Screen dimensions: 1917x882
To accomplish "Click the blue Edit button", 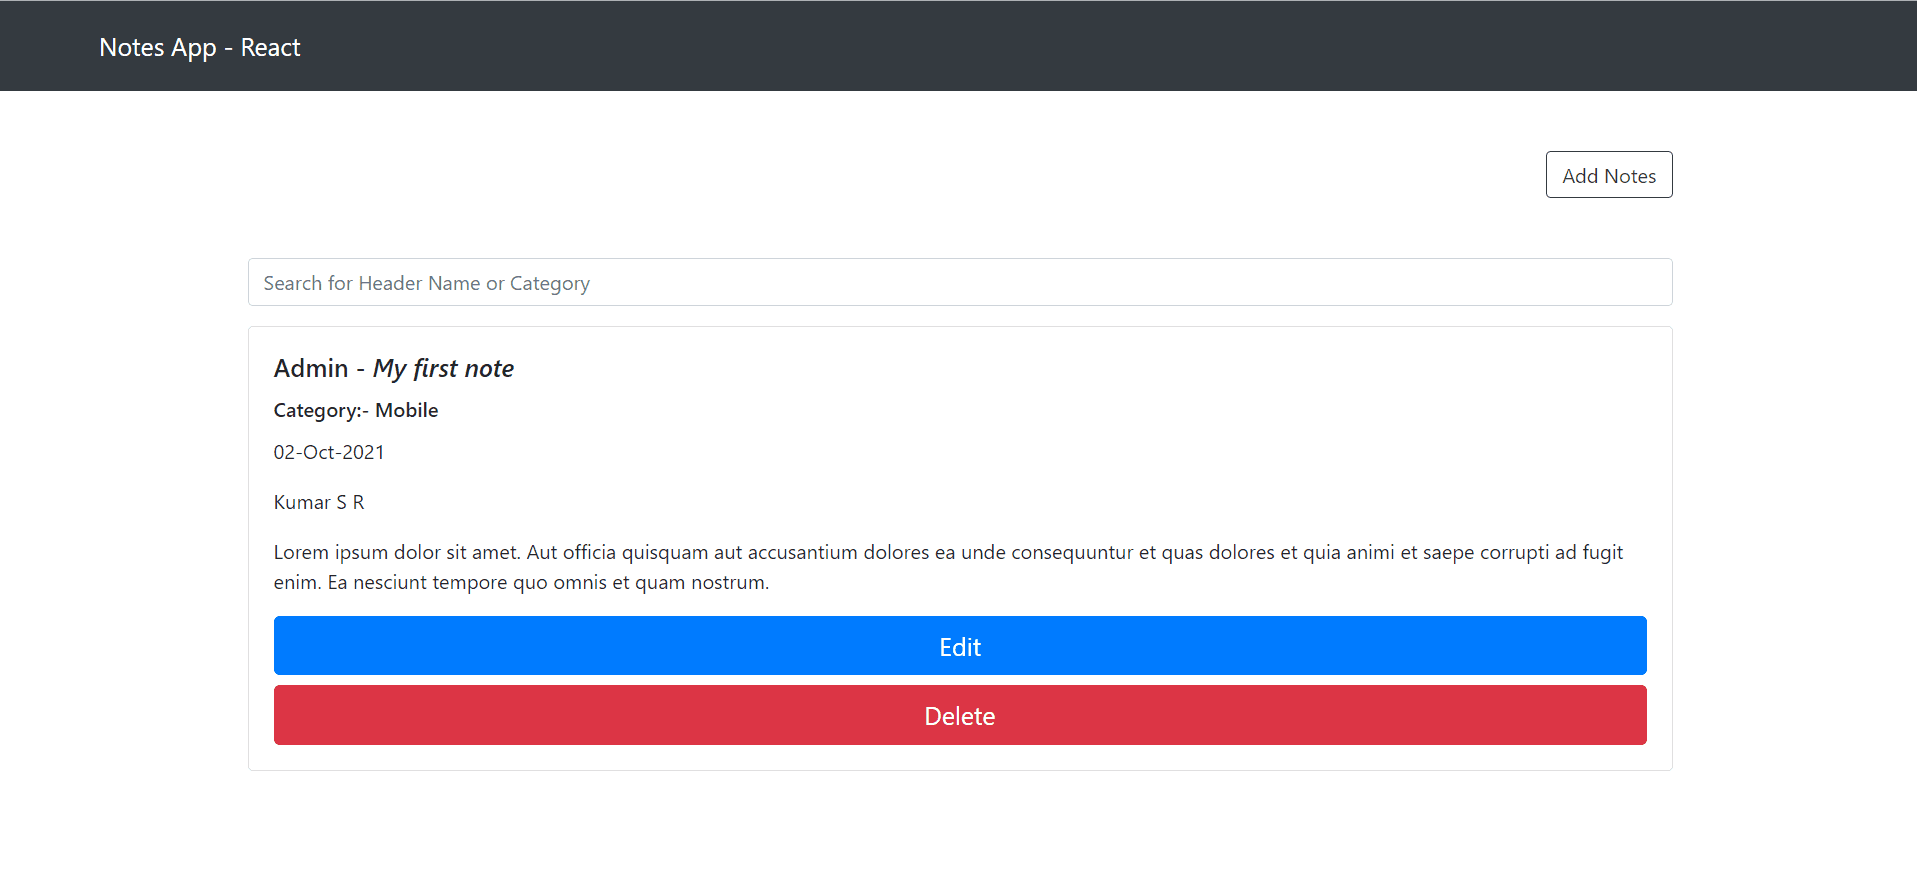I will point(960,646).
